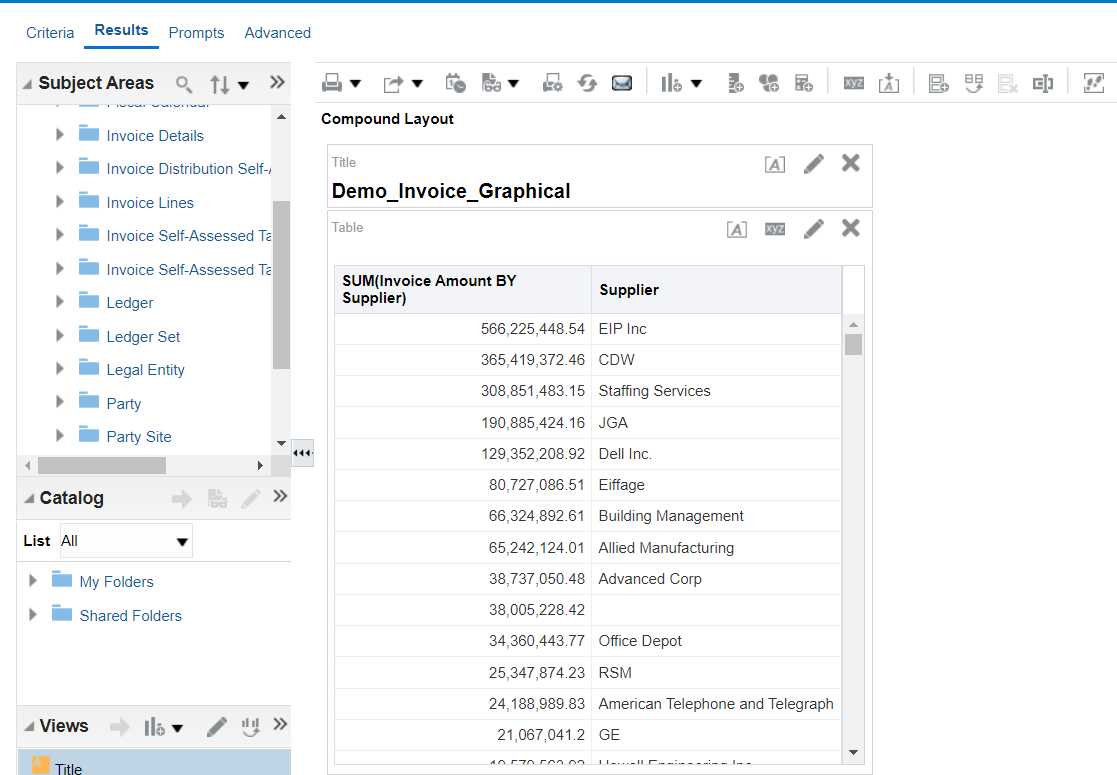
Task: Search the Subject Areas pane
Action: [x=184, y=84]
